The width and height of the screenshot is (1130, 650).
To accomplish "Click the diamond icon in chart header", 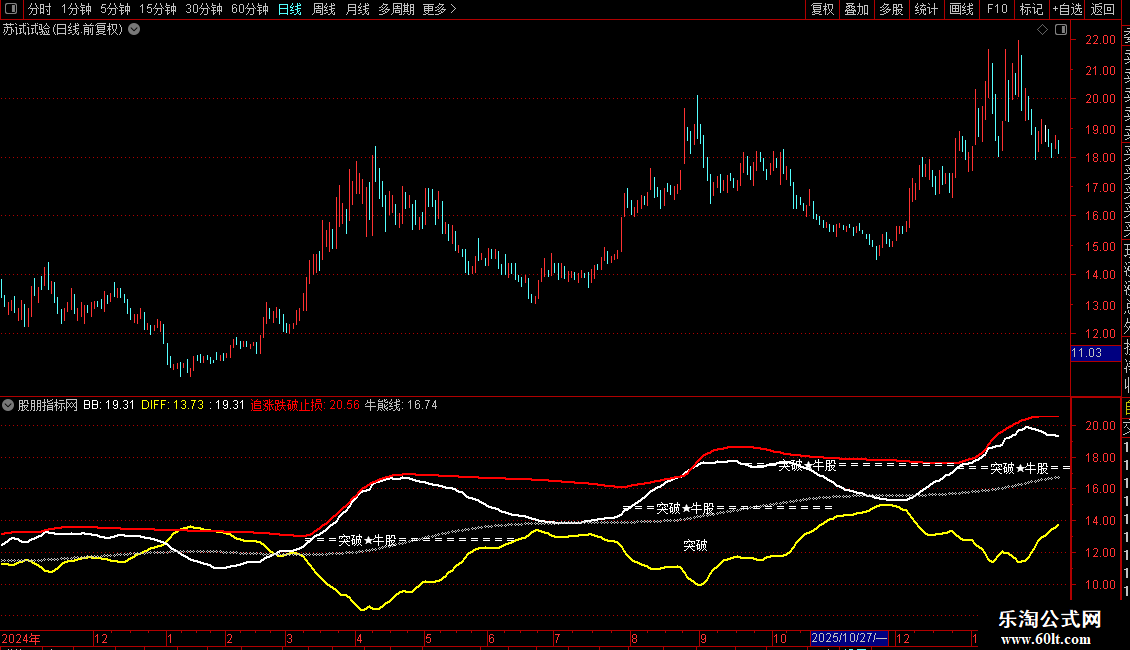I will pyautogui.click(x=1042, y=30).
